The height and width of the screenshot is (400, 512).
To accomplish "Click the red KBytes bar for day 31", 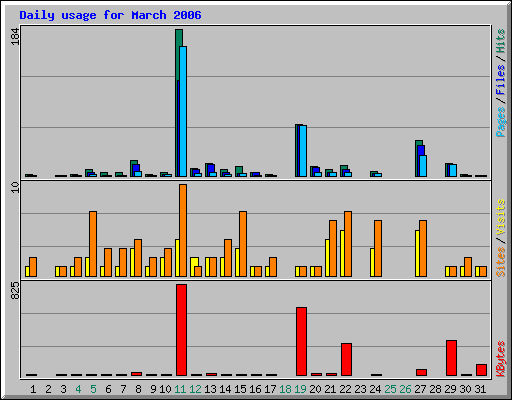I will pos(481,370).
